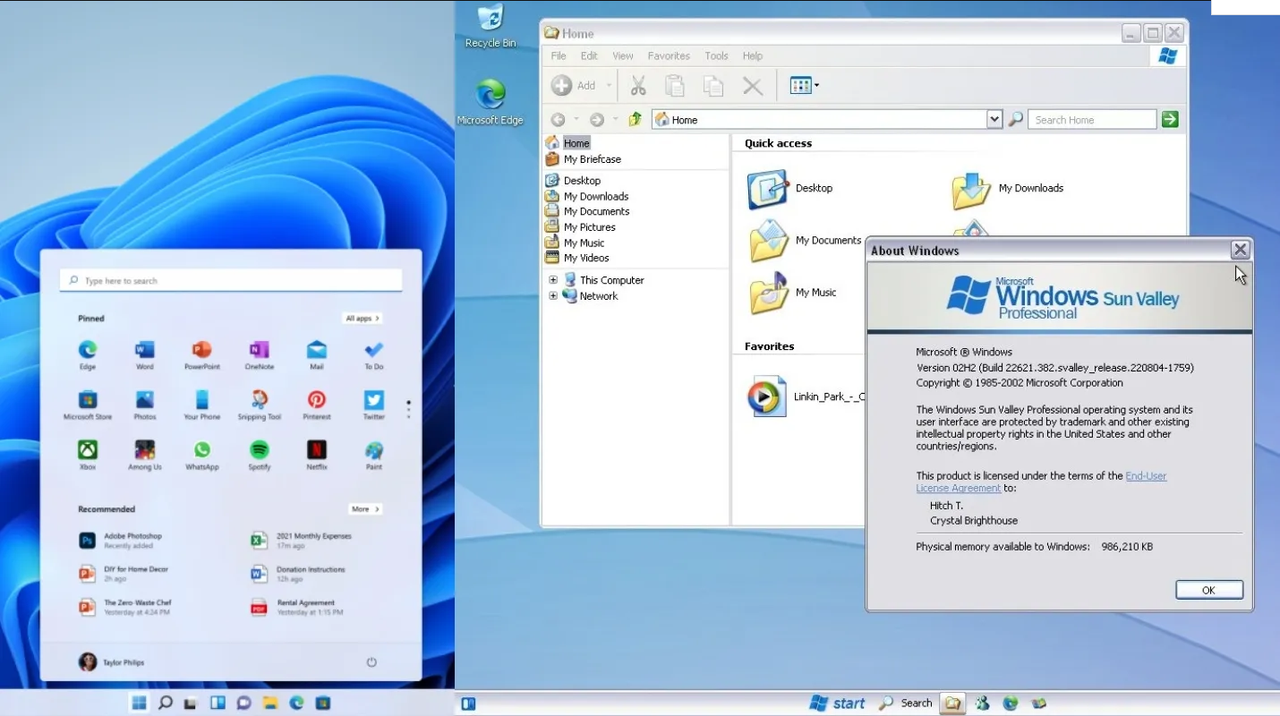The height and width of the screenshot is (716, 1280).
Task: Launch the Your Phone pinned app
Action: point(202,404)
